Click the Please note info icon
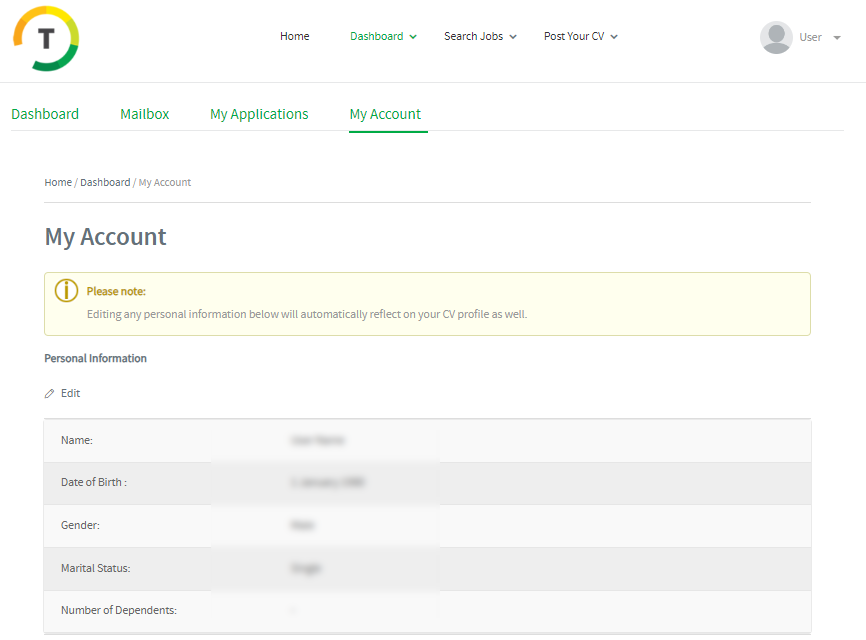The width and height of the screenshot is (866, 640). click(66, 291)
